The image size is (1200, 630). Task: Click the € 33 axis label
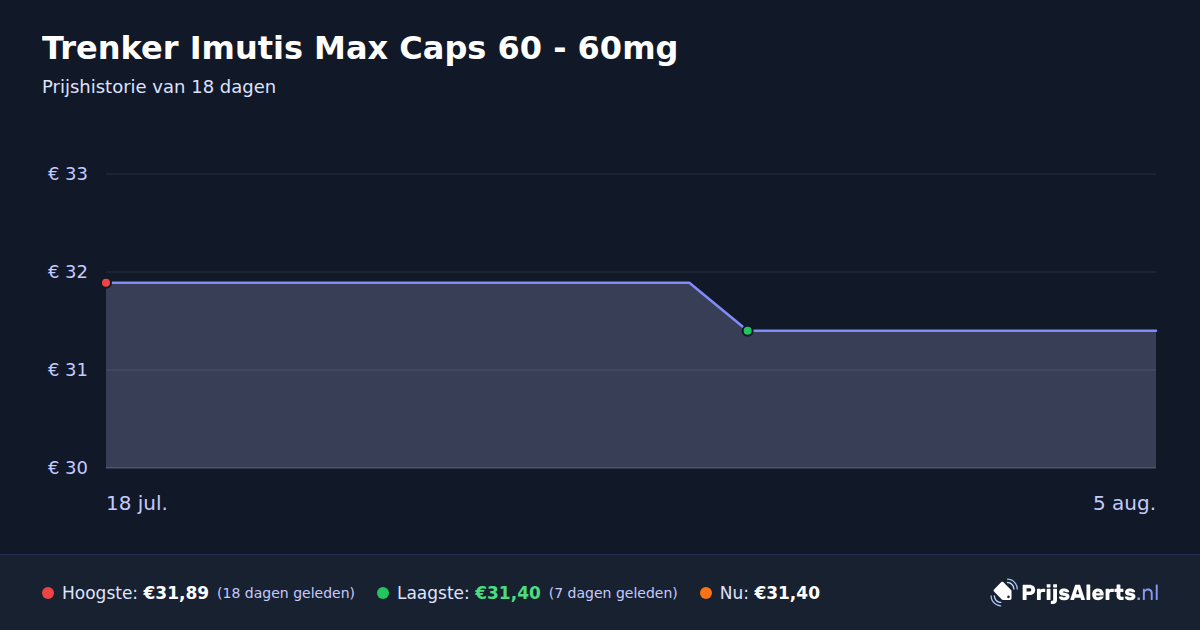pyautogui.click(x=68, y=174)
